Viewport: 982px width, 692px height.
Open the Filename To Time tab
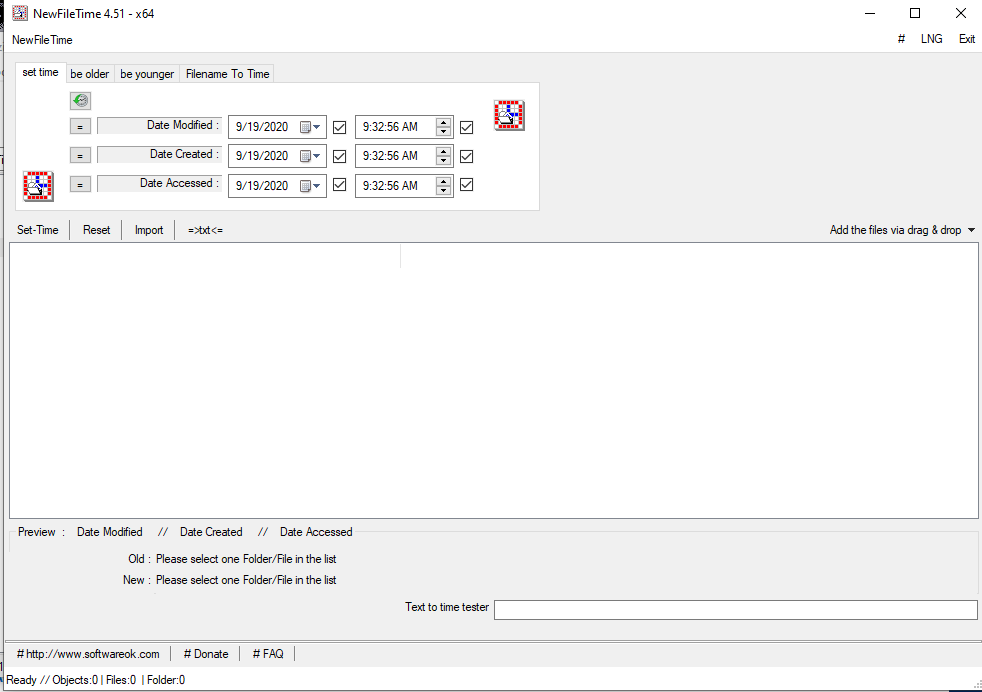pyautogui.click(x=227, y=74)
